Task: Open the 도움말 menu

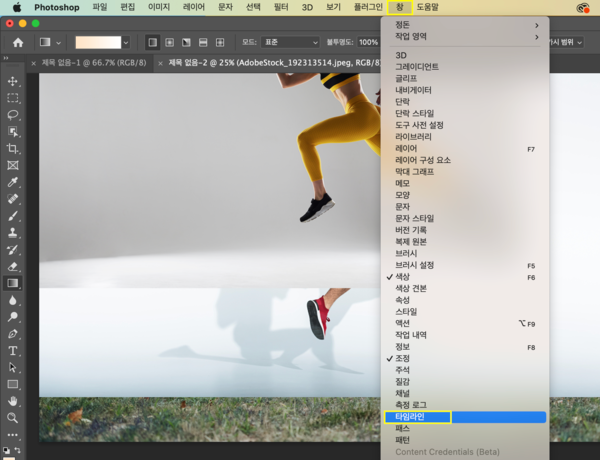Action: click(x=427, y=7)
